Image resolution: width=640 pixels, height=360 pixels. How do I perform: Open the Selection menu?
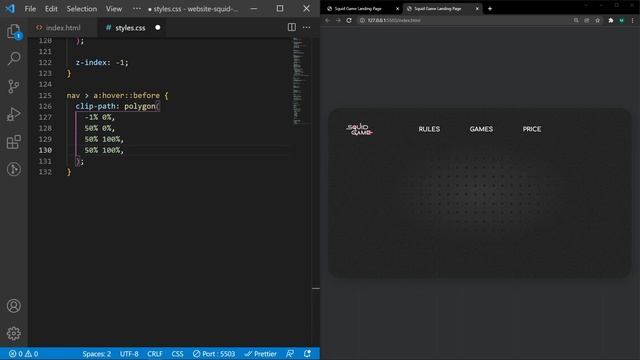tap(82, 9)
